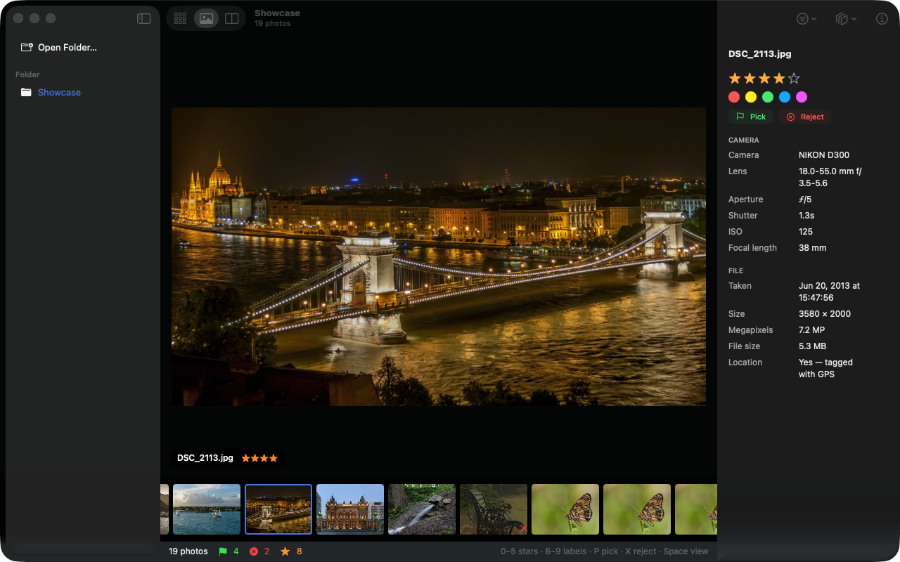
Task: Apply the blue color label
Action: (x=785, y=97)
